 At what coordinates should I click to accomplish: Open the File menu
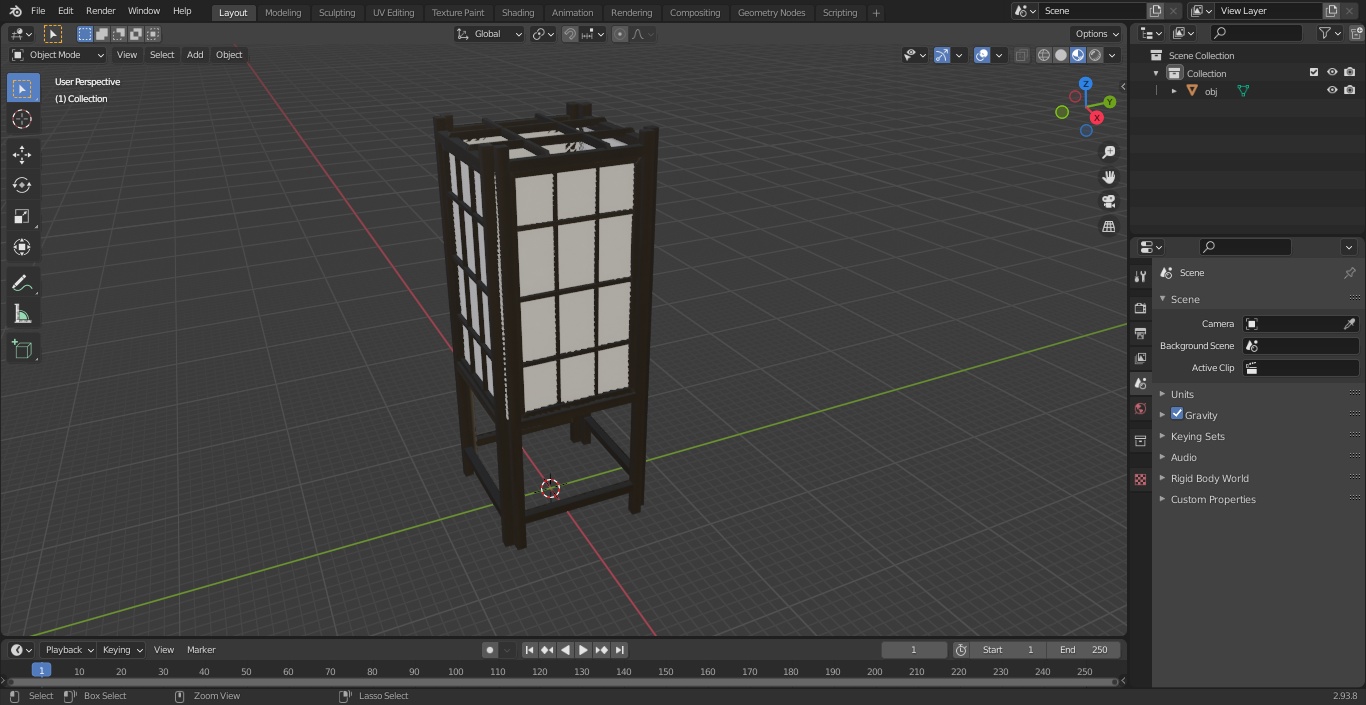(x=38, y=11)
